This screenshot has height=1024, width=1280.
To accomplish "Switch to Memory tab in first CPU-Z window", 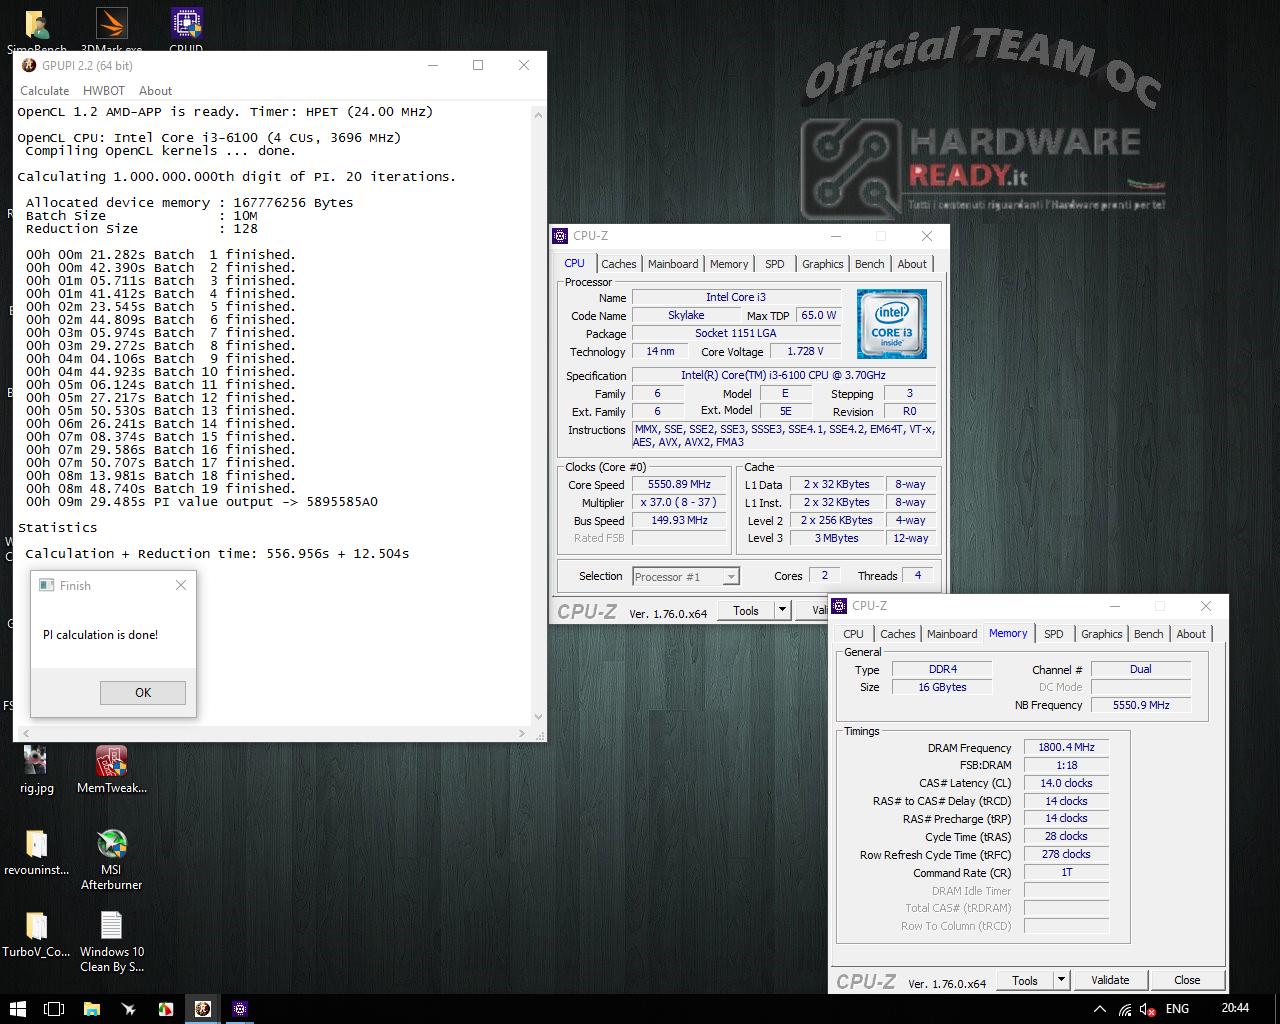I will coord(729,264).
